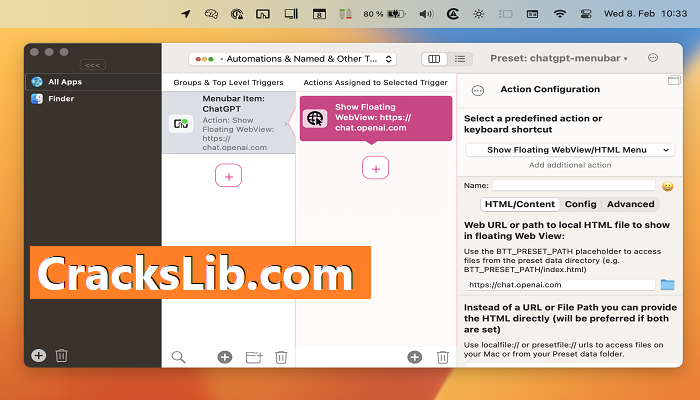The image size is (700, 400).
Task: Switch to list view layout
Action: (460, 59)
